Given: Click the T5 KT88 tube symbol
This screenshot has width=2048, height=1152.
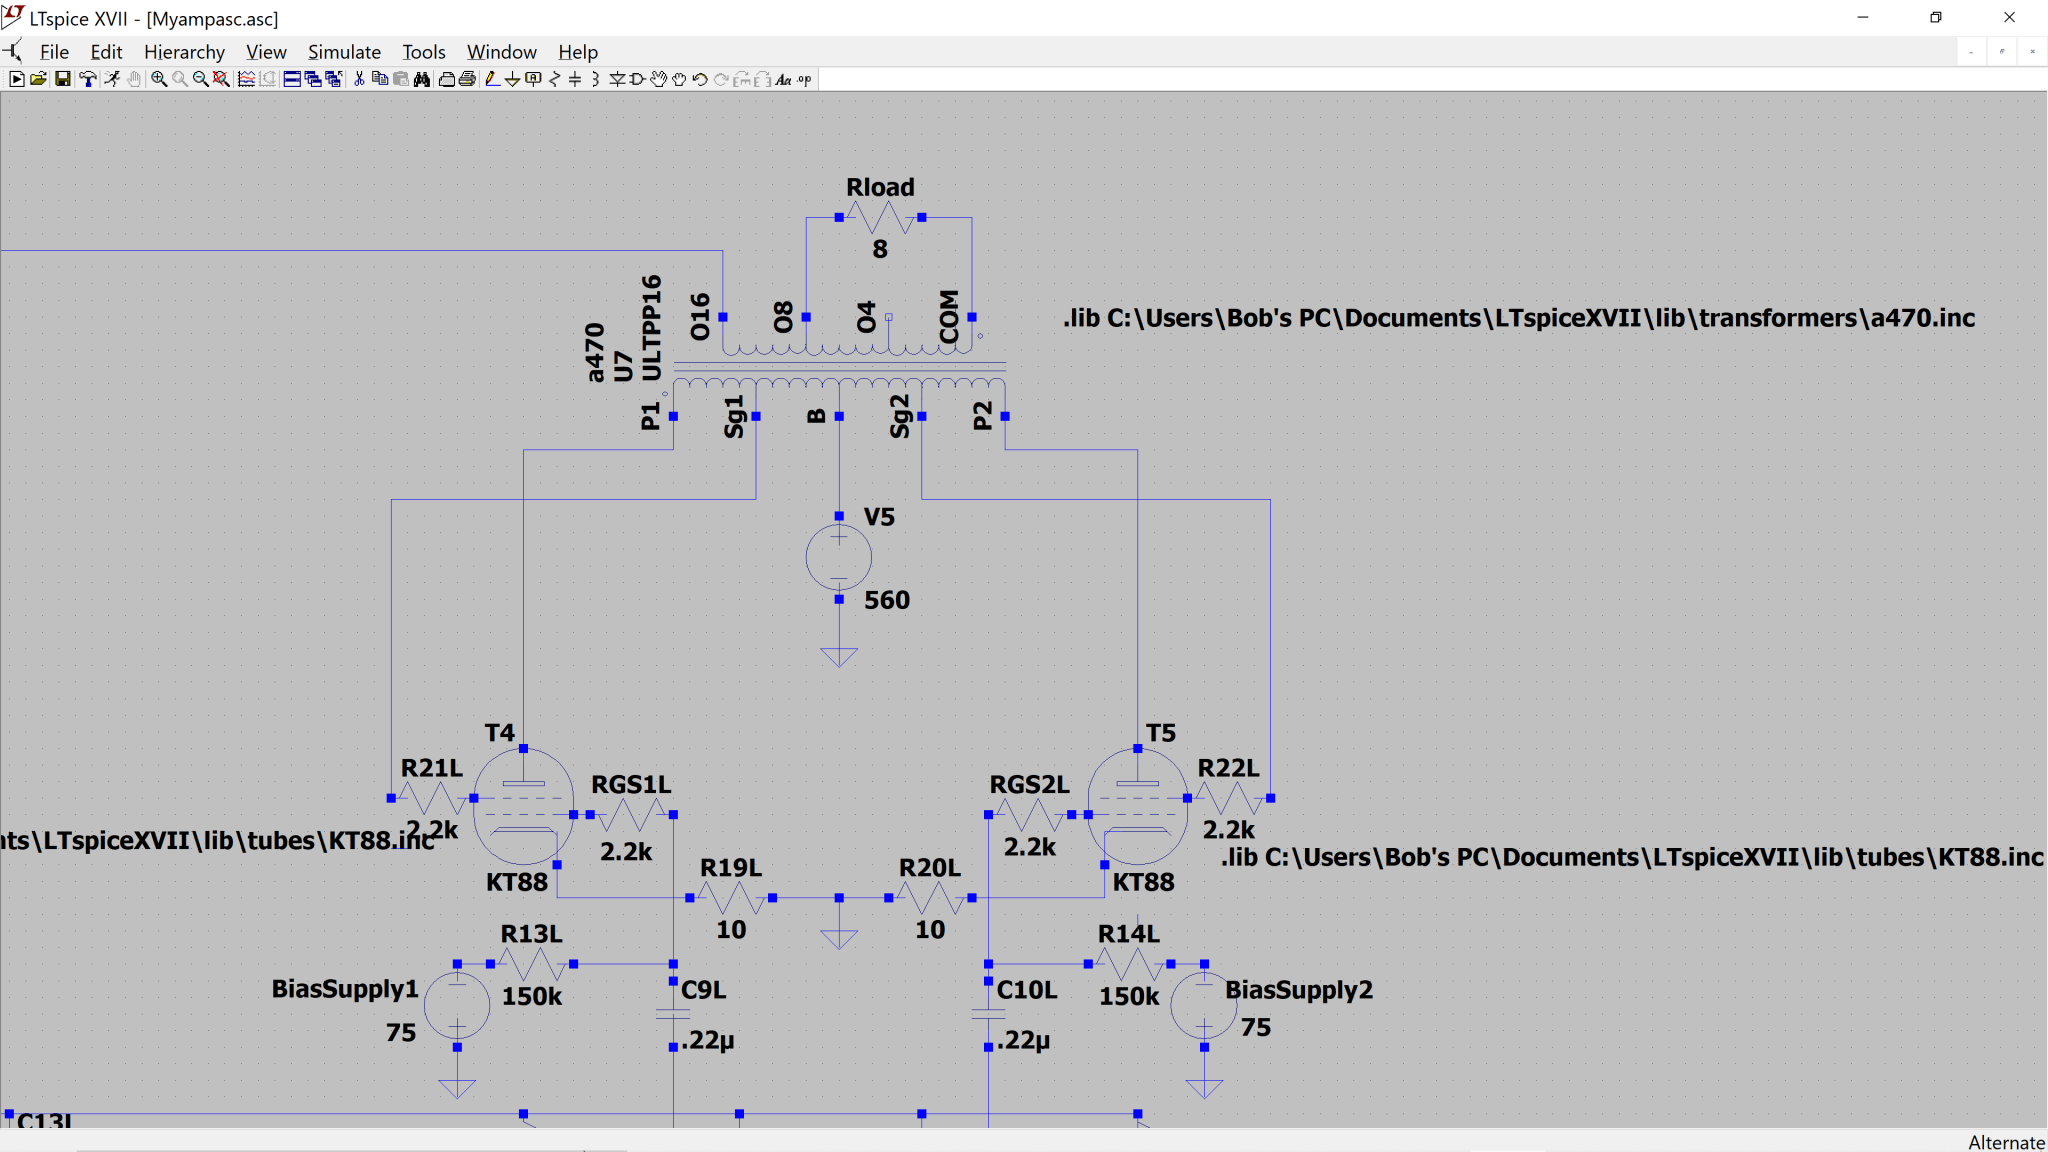Looking at the screenshot, I should [x=1138, y=806].
